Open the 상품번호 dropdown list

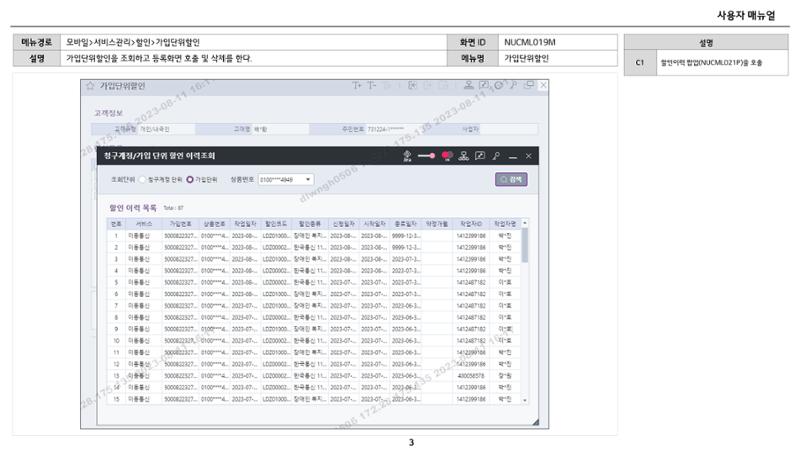tap(308, 180)
